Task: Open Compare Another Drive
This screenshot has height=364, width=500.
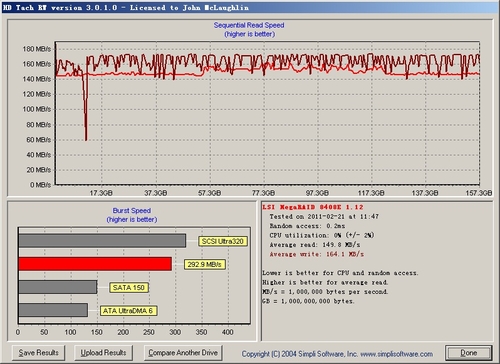Action: [183, 353]
